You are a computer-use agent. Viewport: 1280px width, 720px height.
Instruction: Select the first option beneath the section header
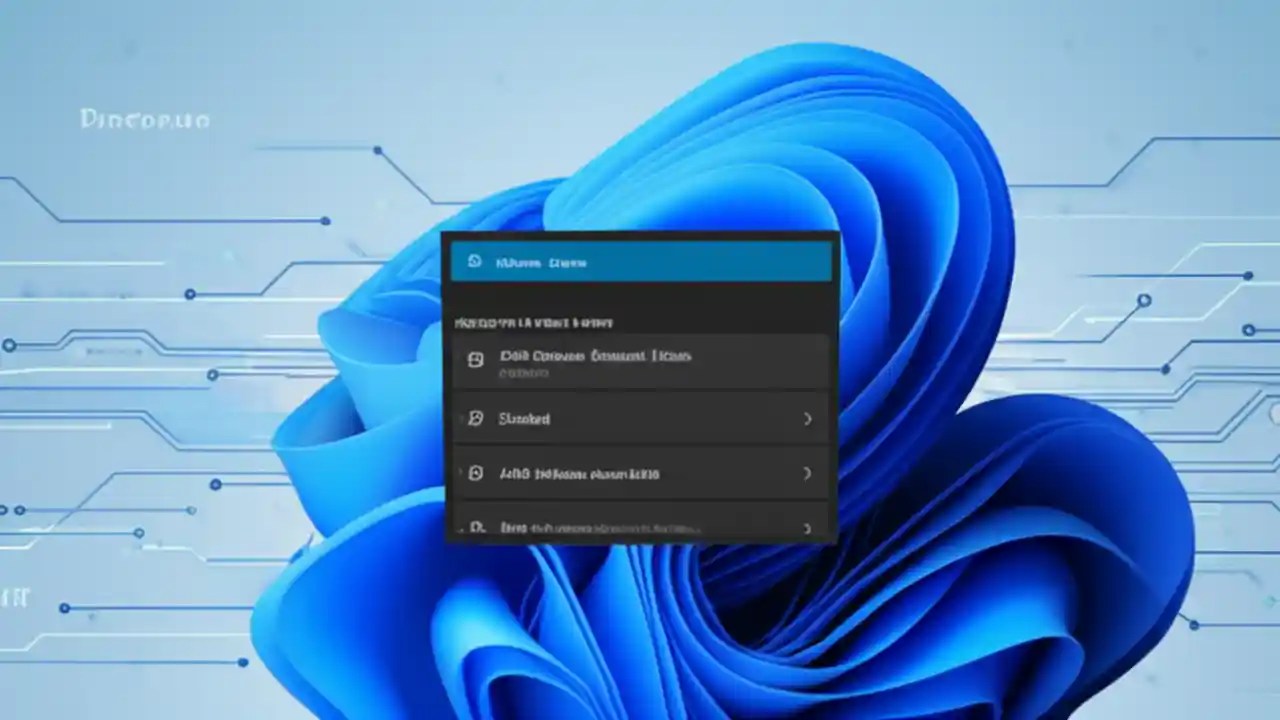tap(640, 362)
